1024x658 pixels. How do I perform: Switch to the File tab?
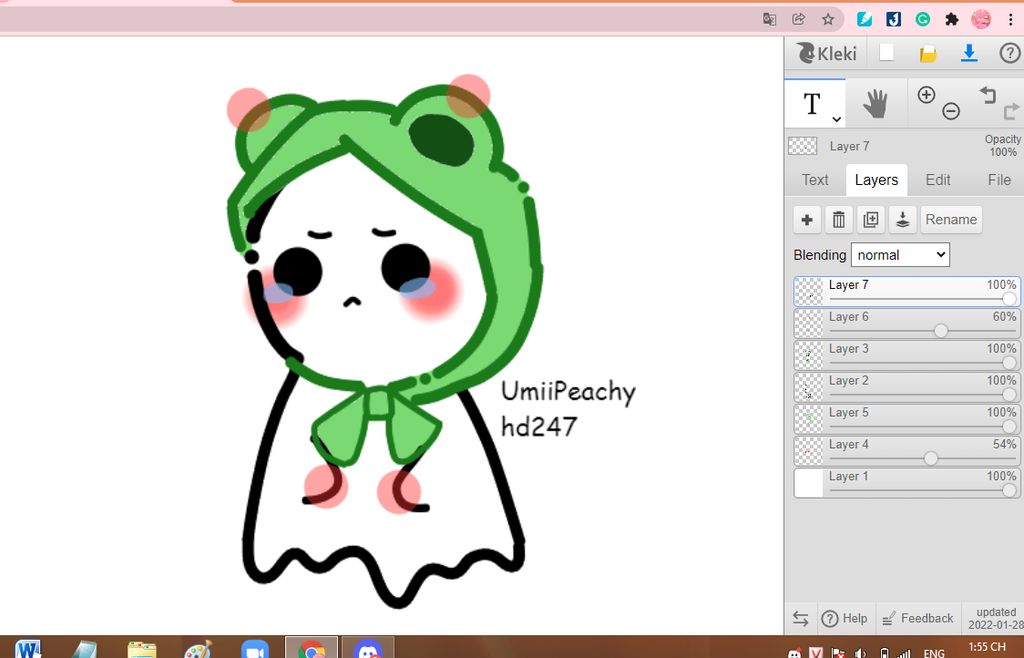click(999, 180)
